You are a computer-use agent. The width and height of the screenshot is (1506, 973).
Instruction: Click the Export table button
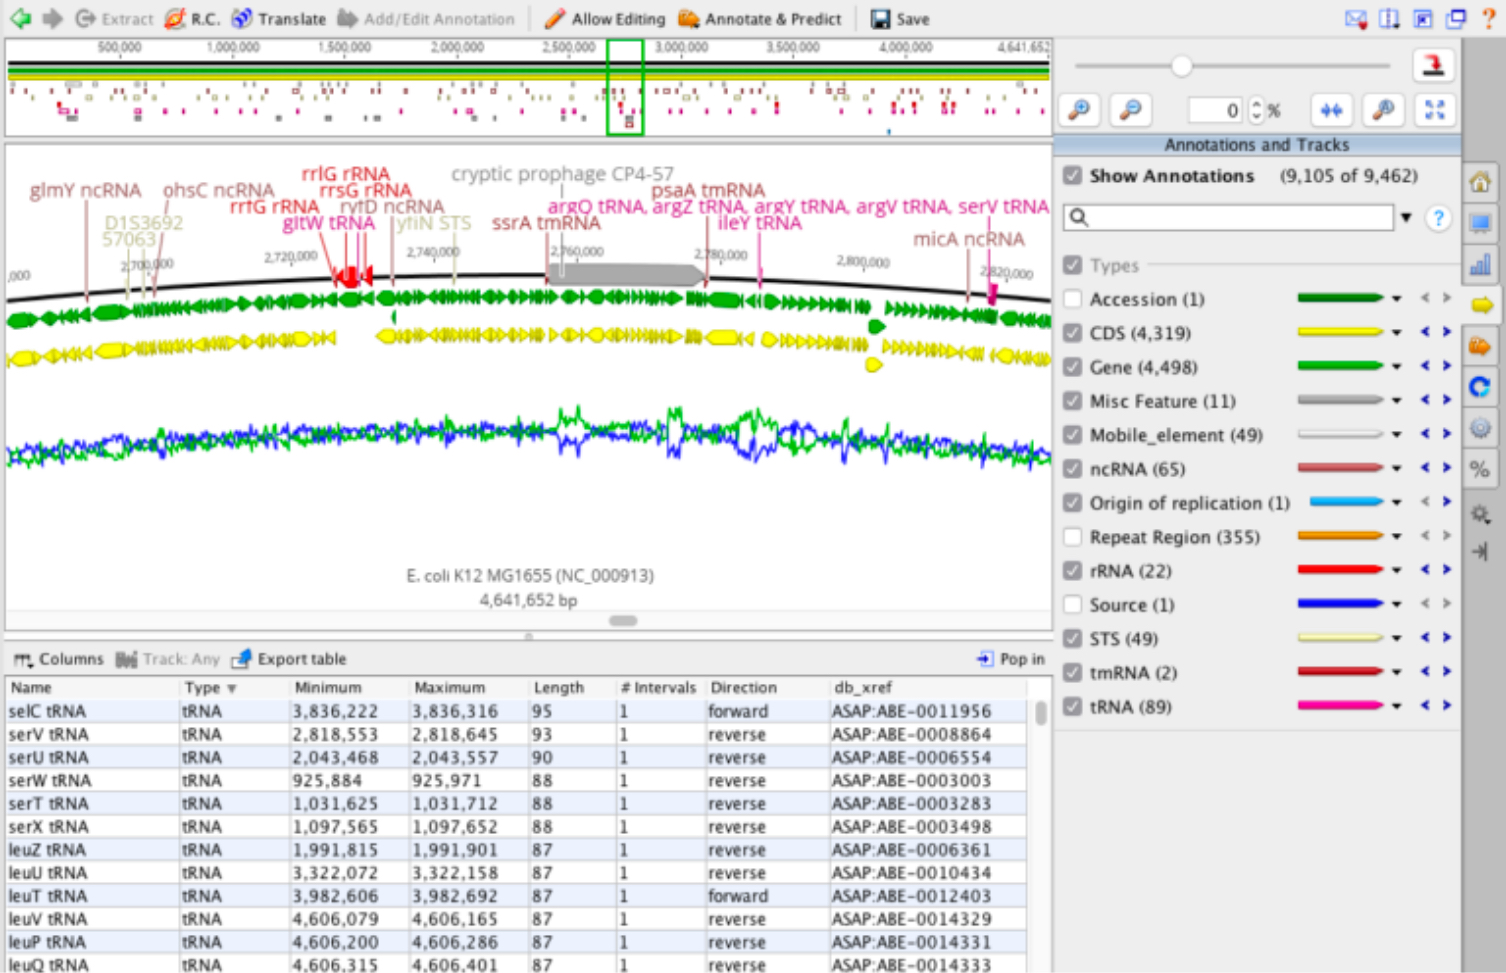coord(290,659)
